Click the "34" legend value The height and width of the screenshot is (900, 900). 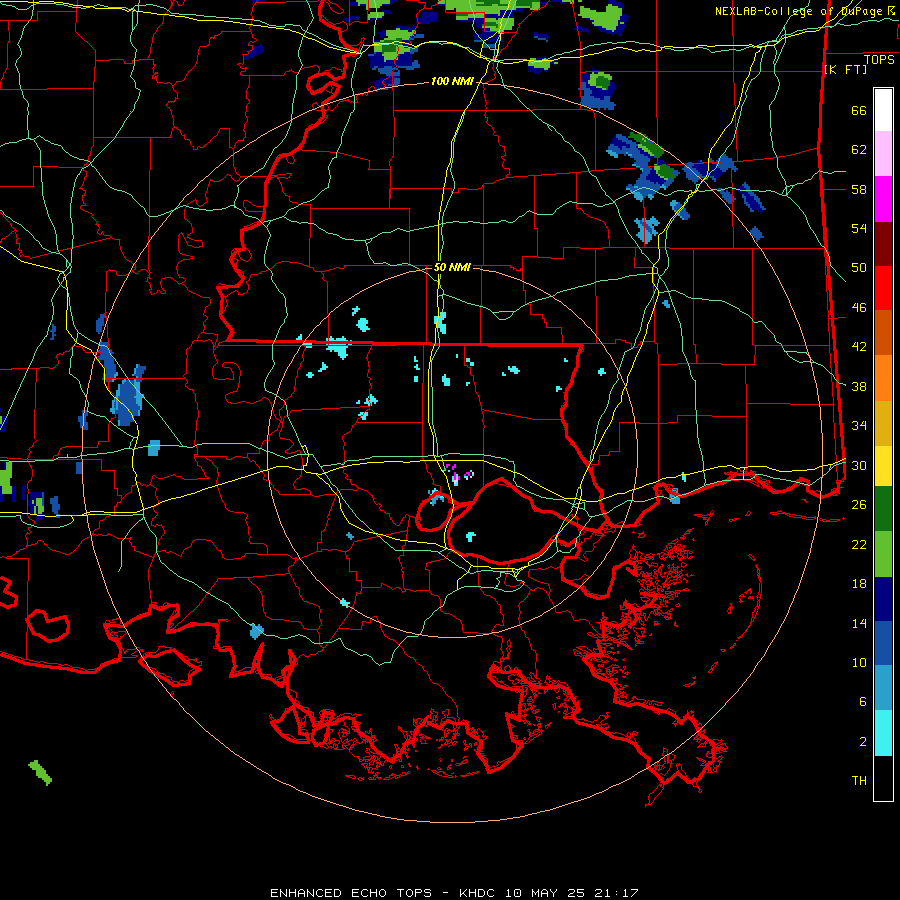coord(859,426)
